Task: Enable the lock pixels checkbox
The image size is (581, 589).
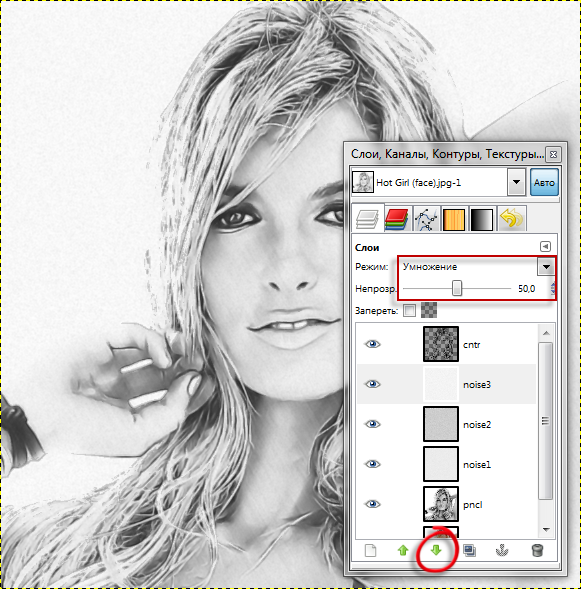Action: click(x=409, y=311)
